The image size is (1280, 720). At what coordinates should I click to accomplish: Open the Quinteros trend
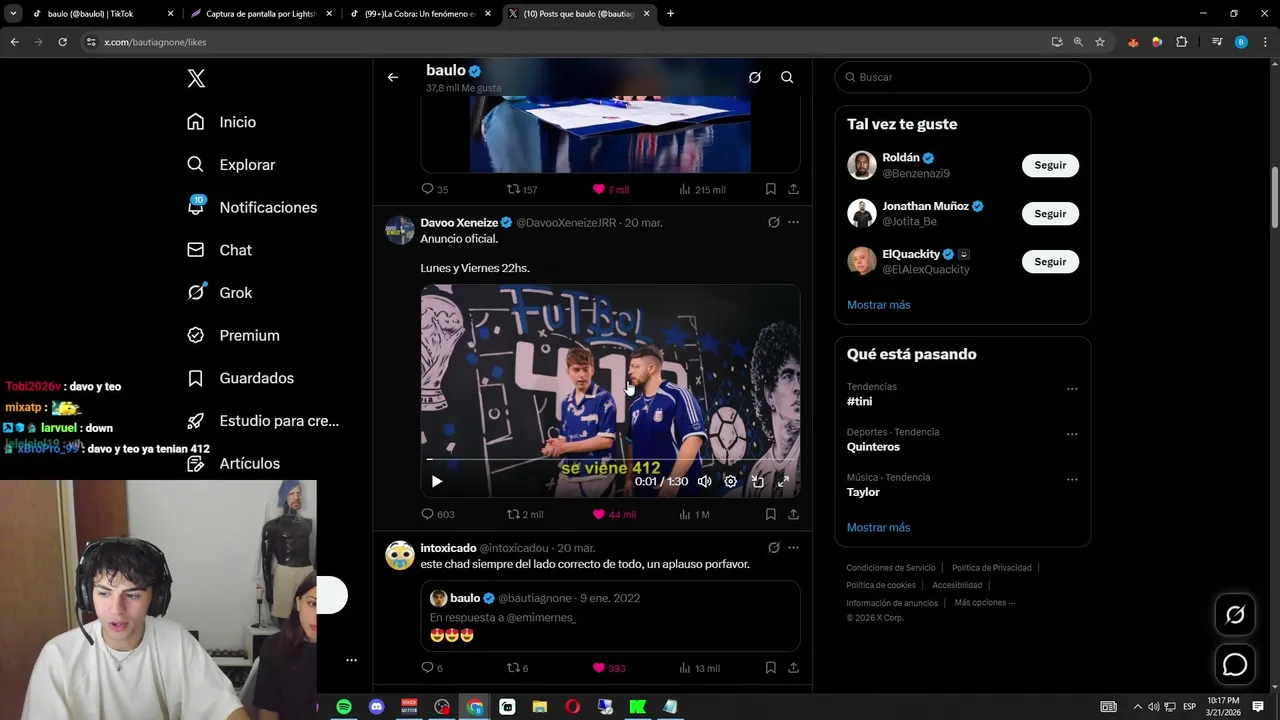coord(873,447)
